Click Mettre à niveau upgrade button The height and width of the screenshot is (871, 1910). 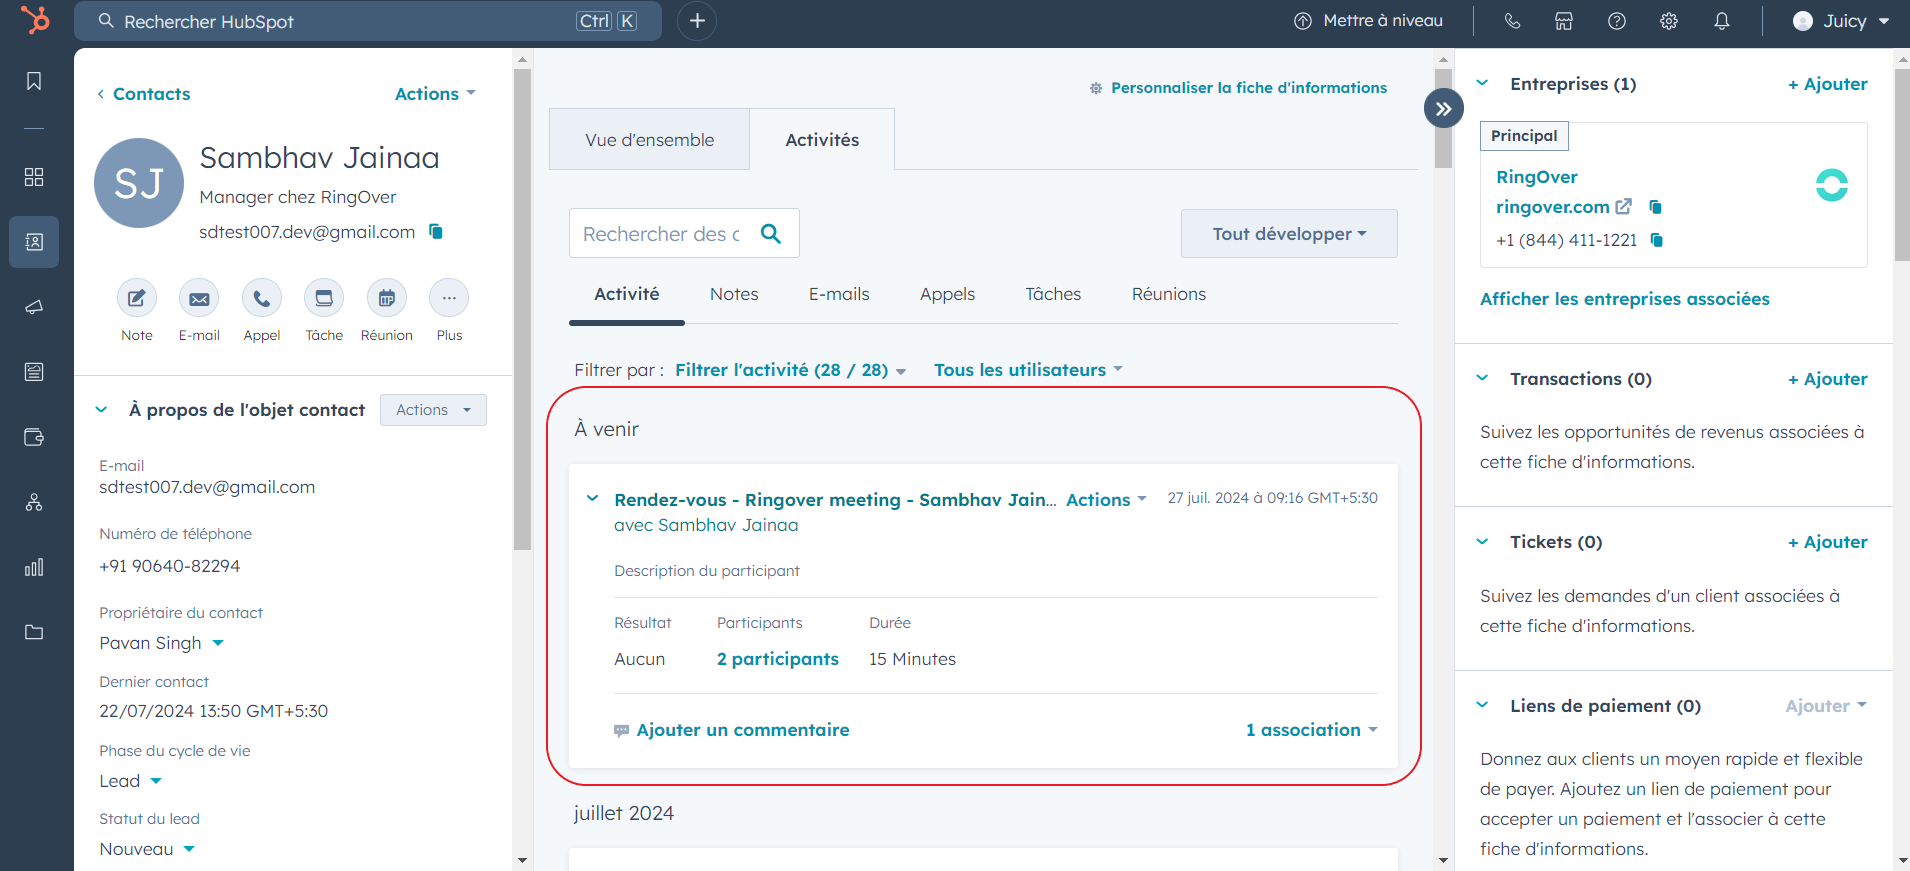[1369, 21]
